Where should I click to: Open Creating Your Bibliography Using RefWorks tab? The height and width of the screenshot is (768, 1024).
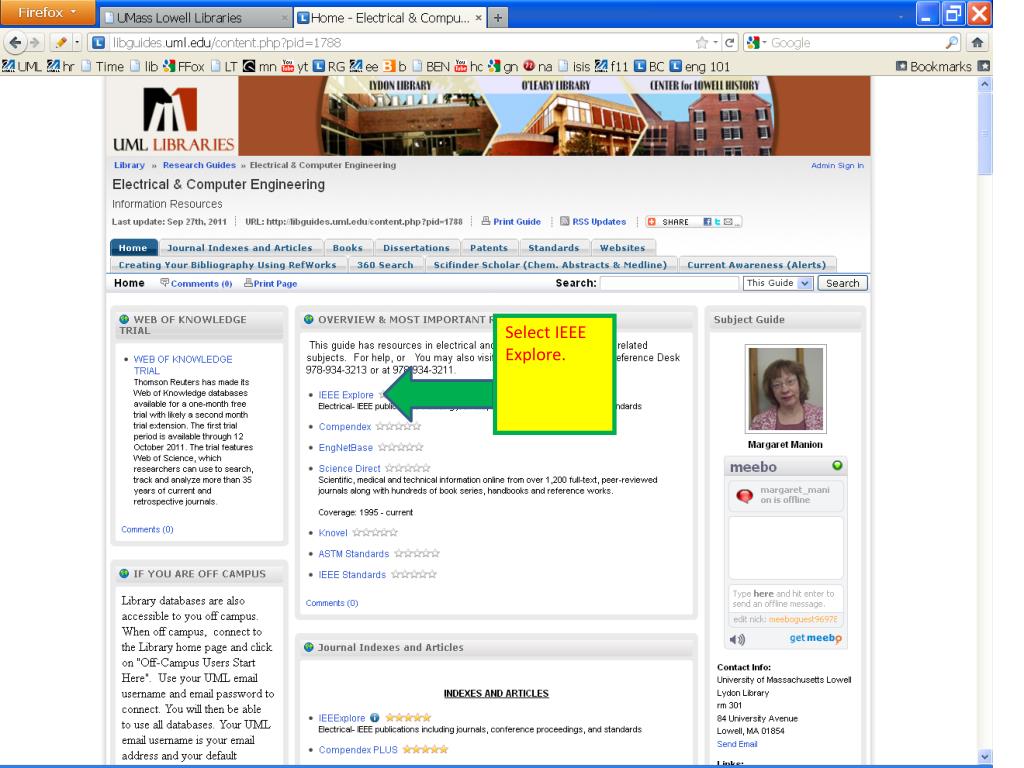(227, 264)
